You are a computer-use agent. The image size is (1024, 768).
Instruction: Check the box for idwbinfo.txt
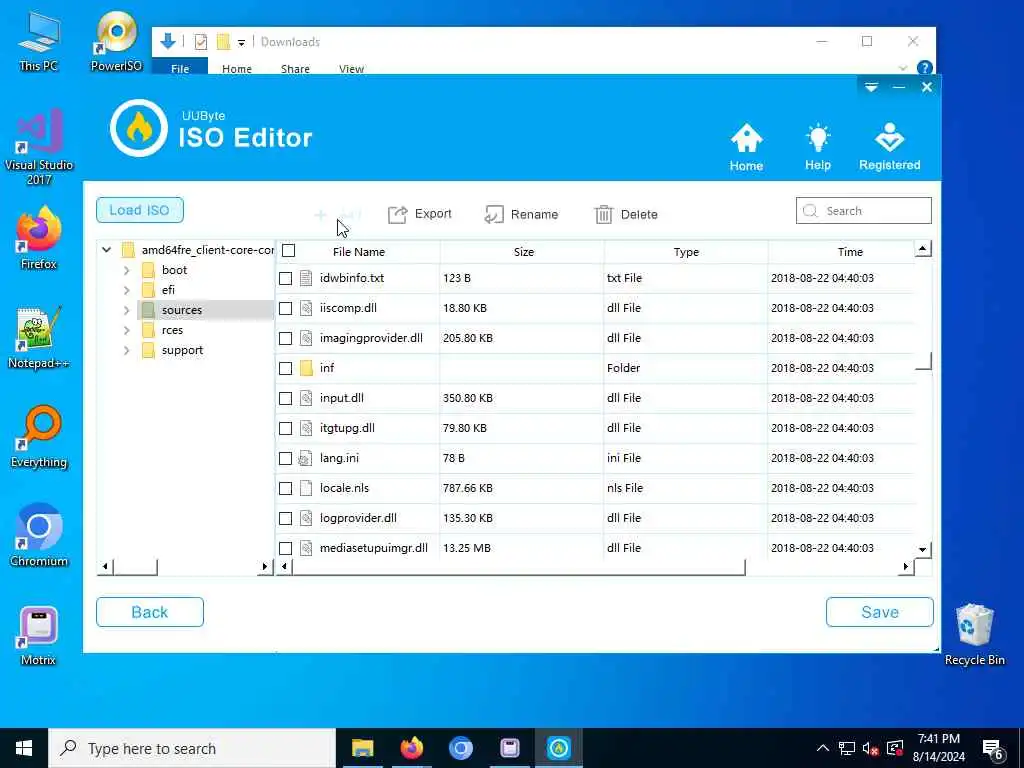tap(285, 278)
